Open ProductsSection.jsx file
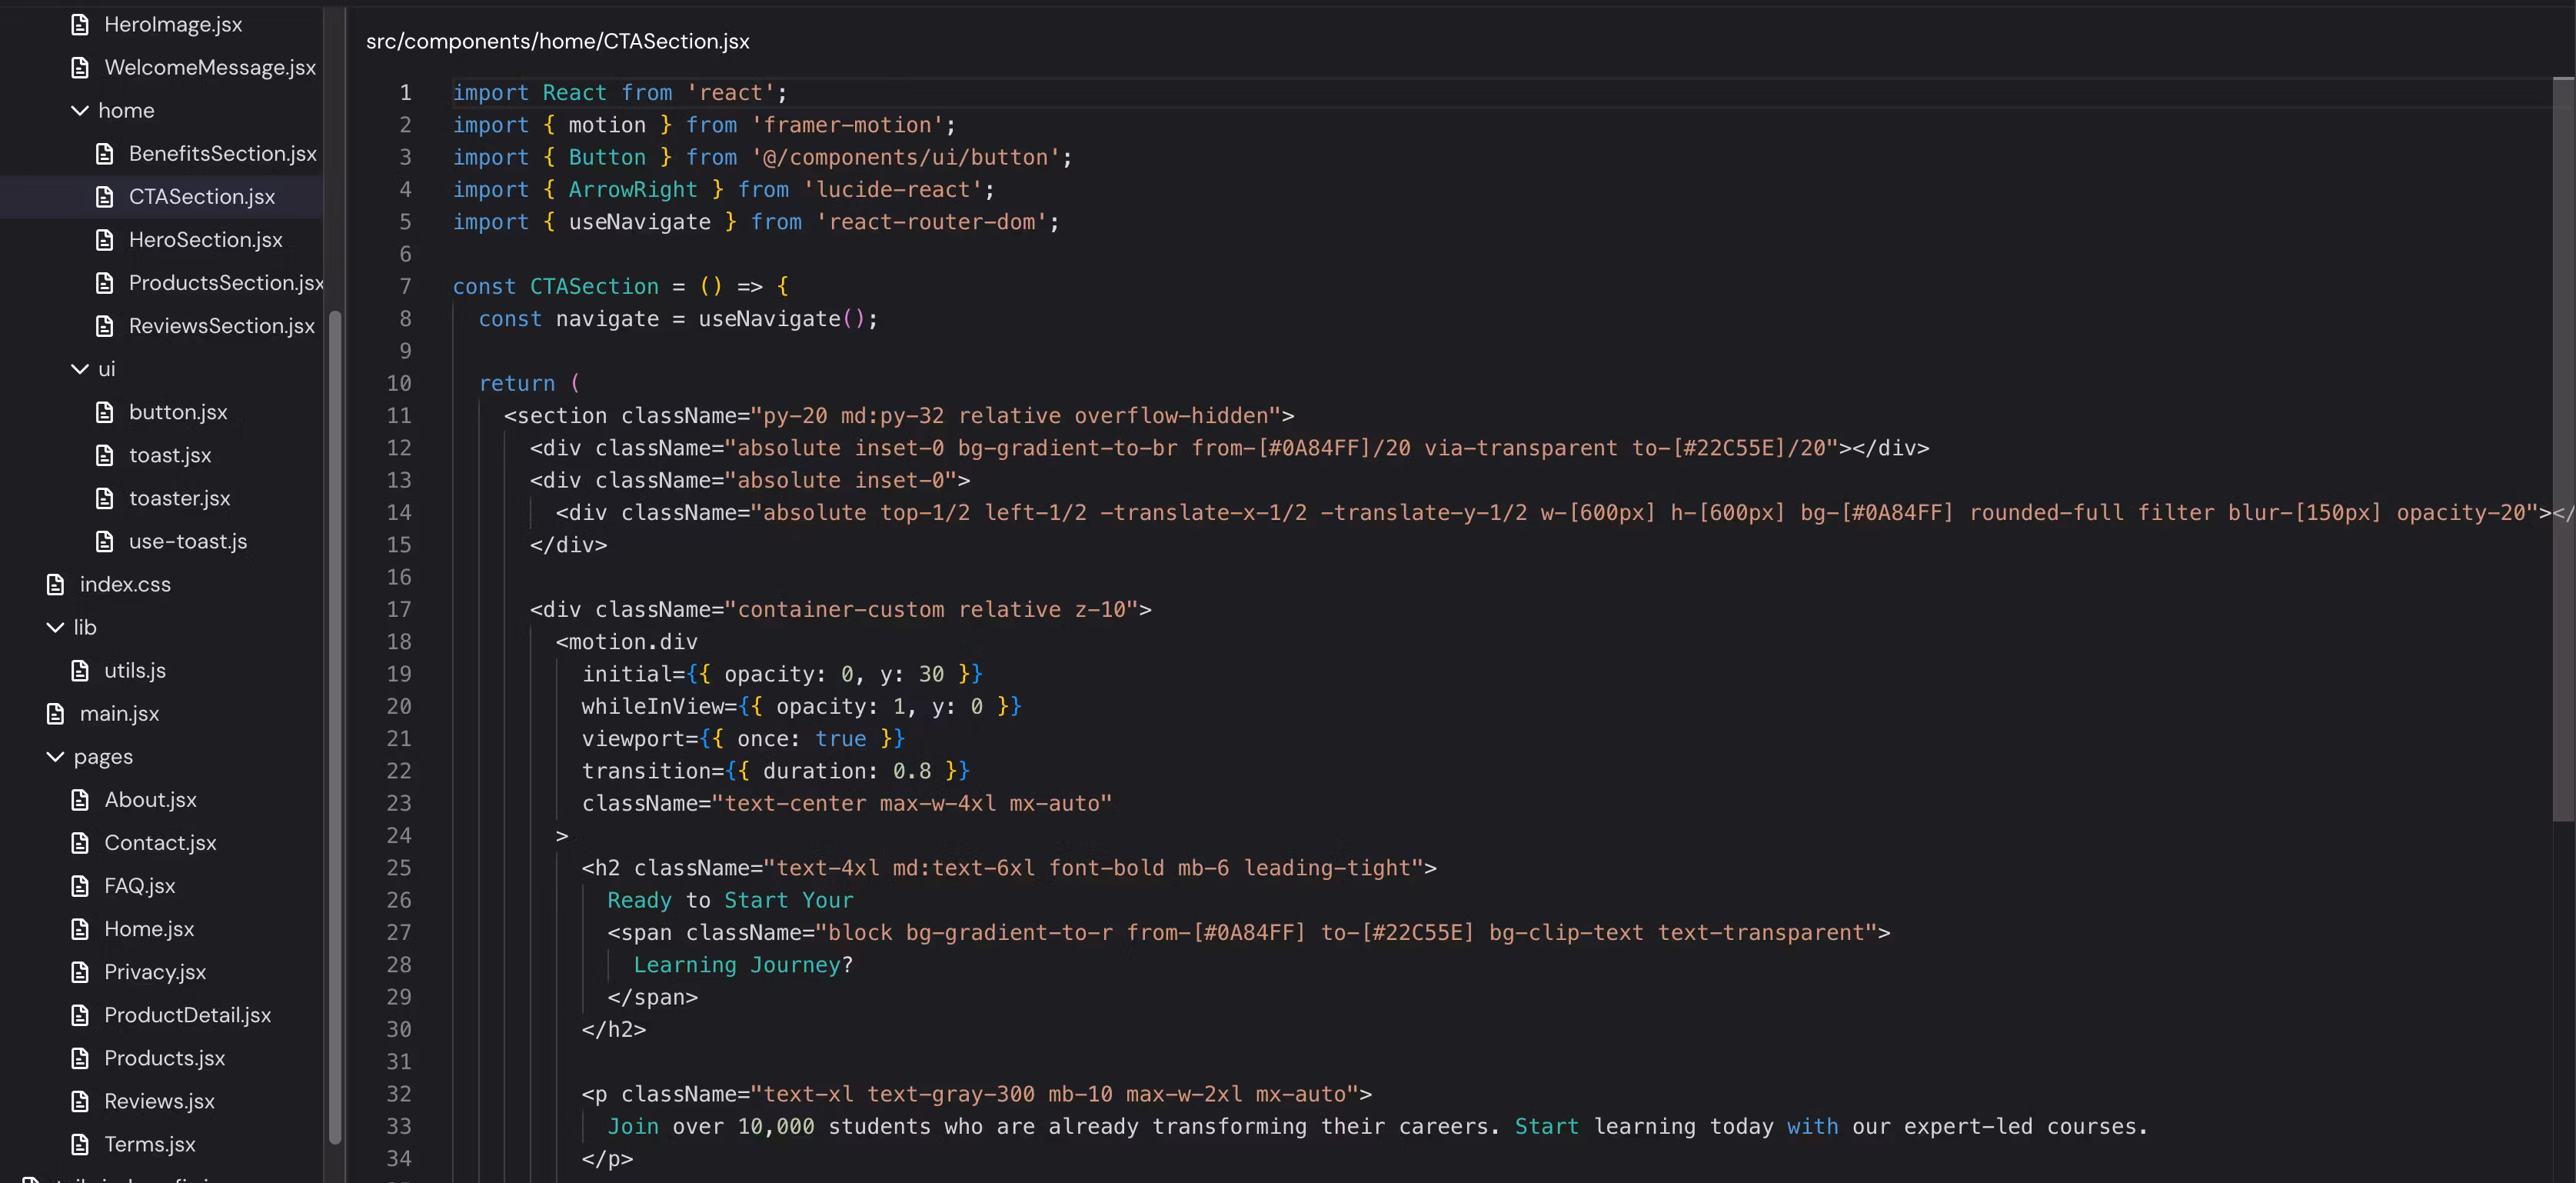 pos(225,283)
